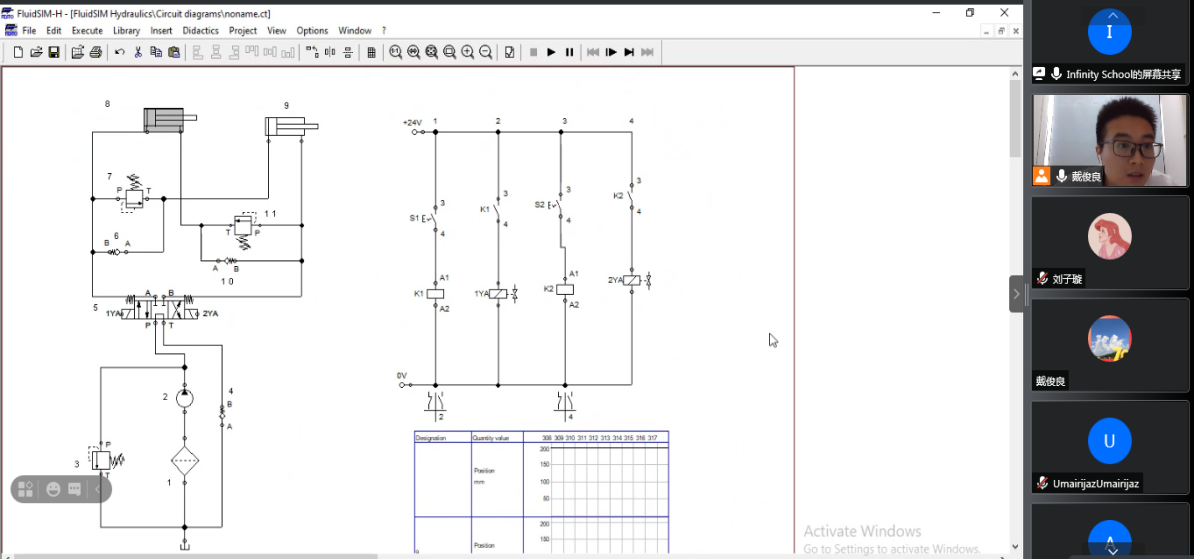Click the New circuit file icon

pyautogui.click(x=18, y=52)
